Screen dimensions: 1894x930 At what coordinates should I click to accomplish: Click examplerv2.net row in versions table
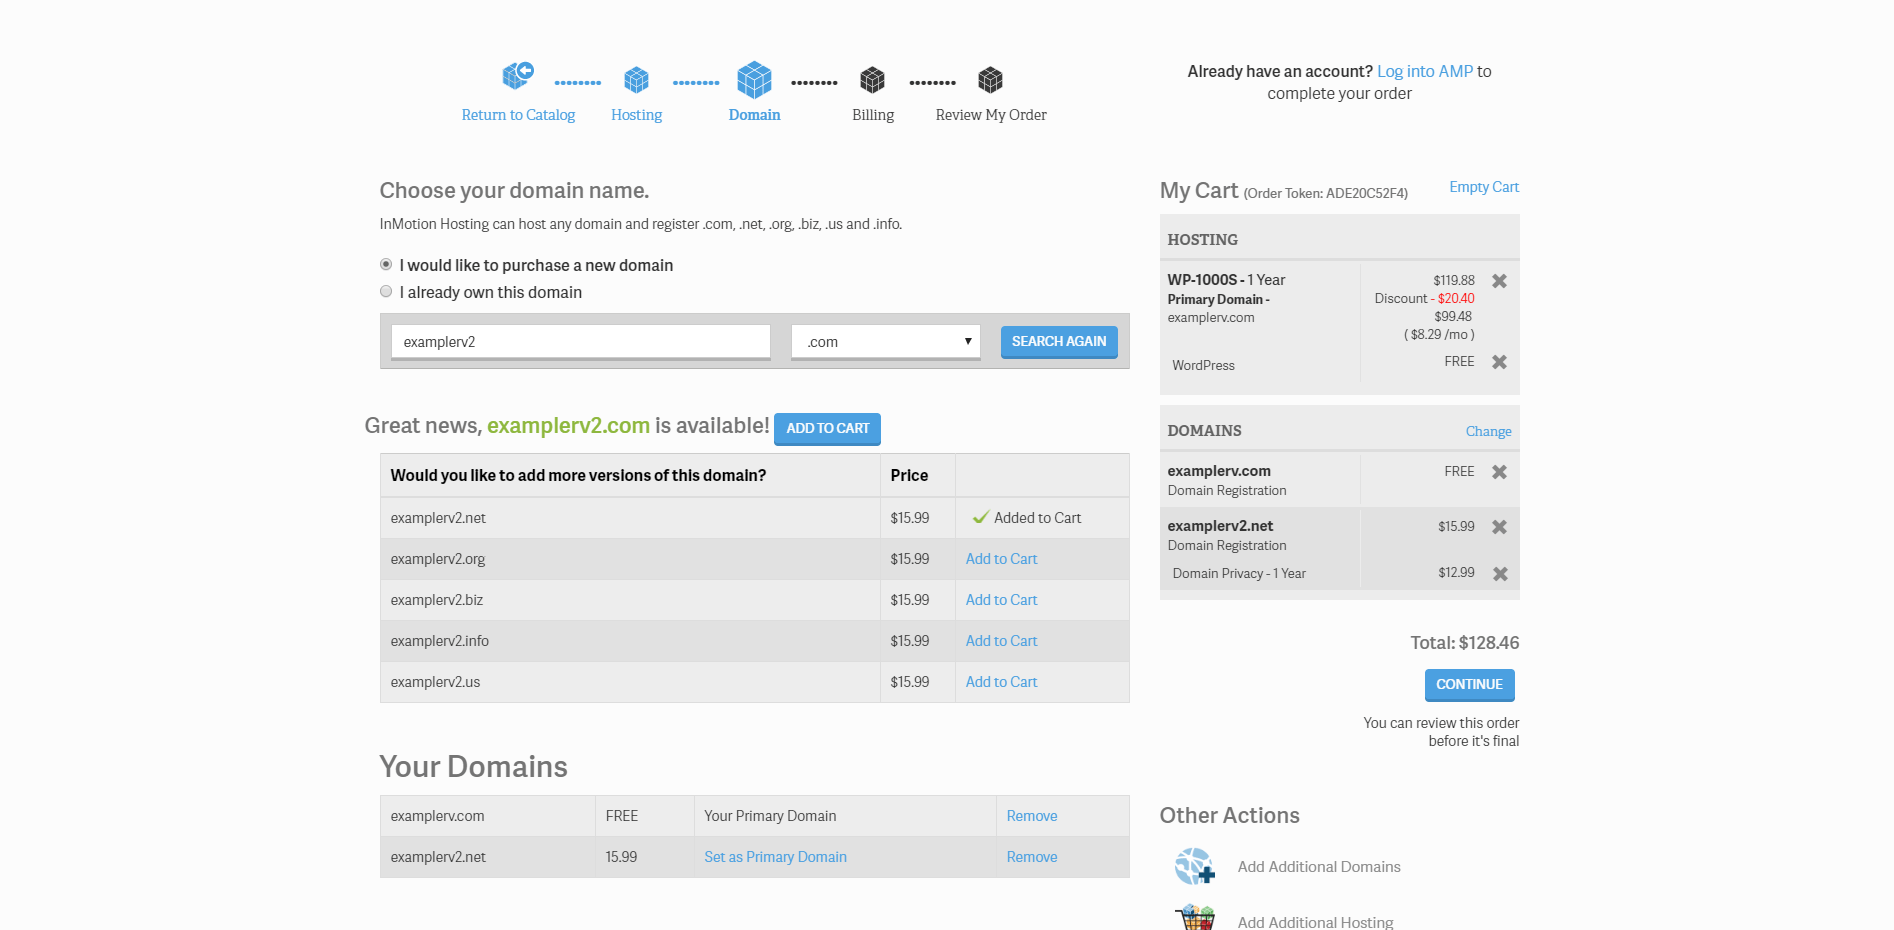(755, 518)
